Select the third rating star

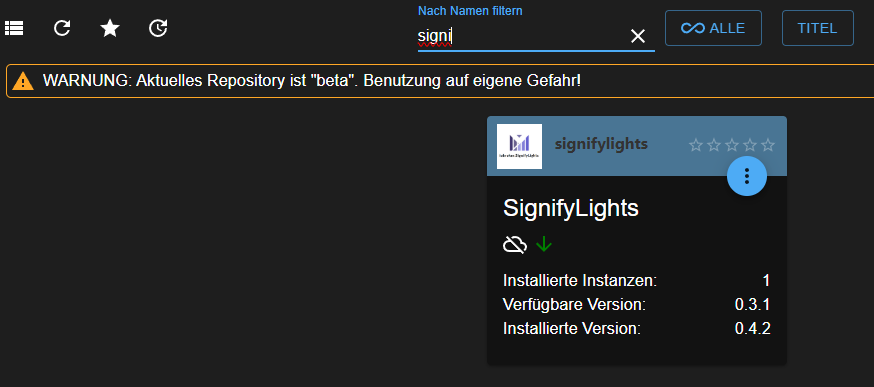point(732,146)
